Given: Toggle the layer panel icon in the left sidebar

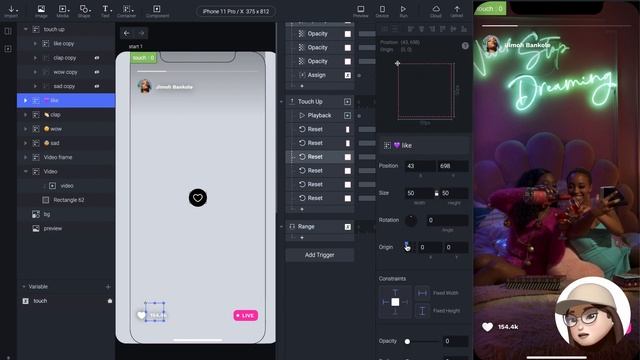Looking at the screenshot, I should point(8,31).
